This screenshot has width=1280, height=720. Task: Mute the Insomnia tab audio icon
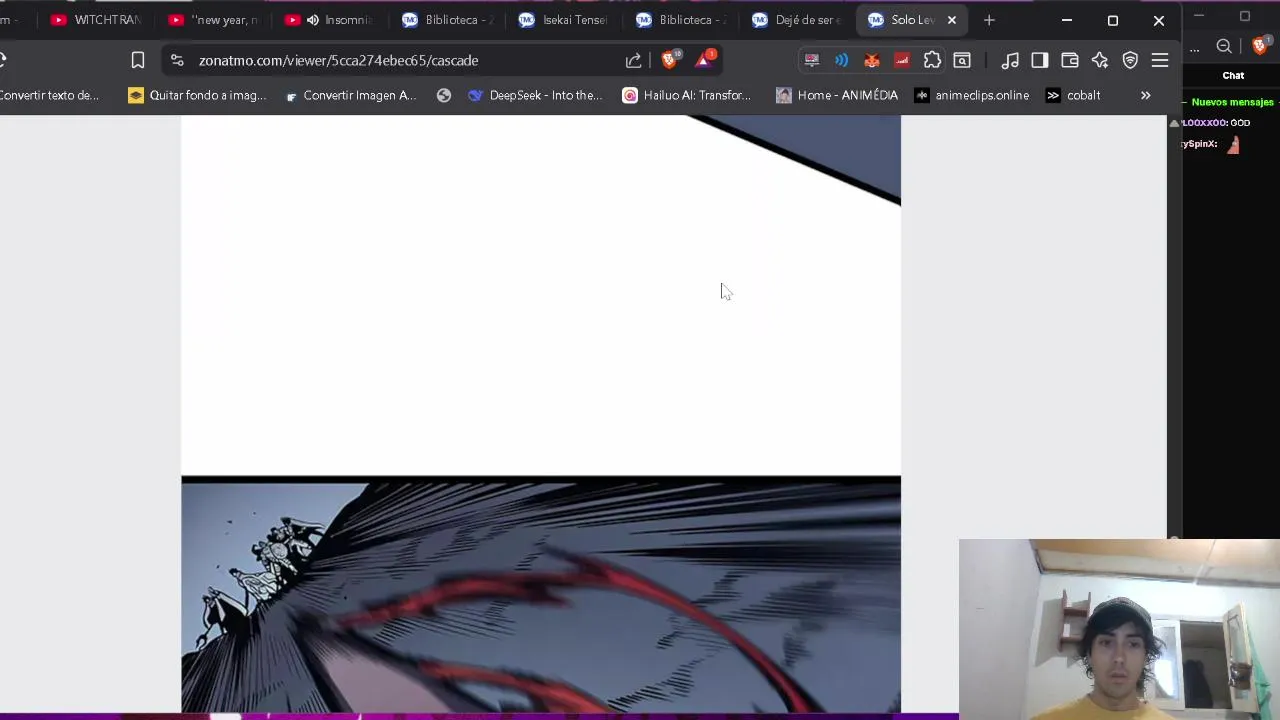pos(313,20)
